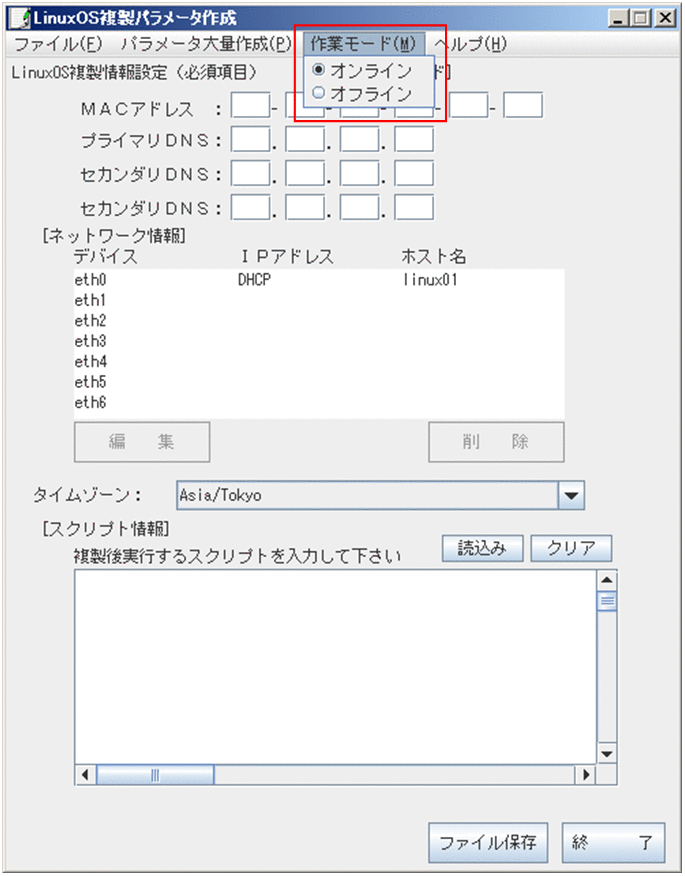This screenshot has height=876, width=685.
Task: Click the script area scroll-up arrow
Action: point(607,580)
